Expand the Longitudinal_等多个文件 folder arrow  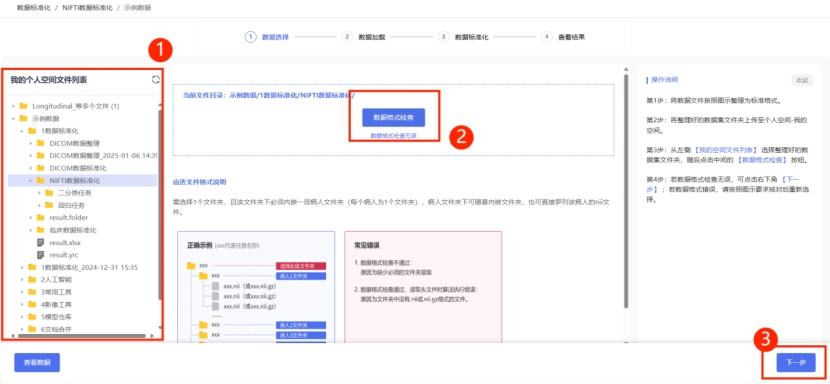coord(13,106)
